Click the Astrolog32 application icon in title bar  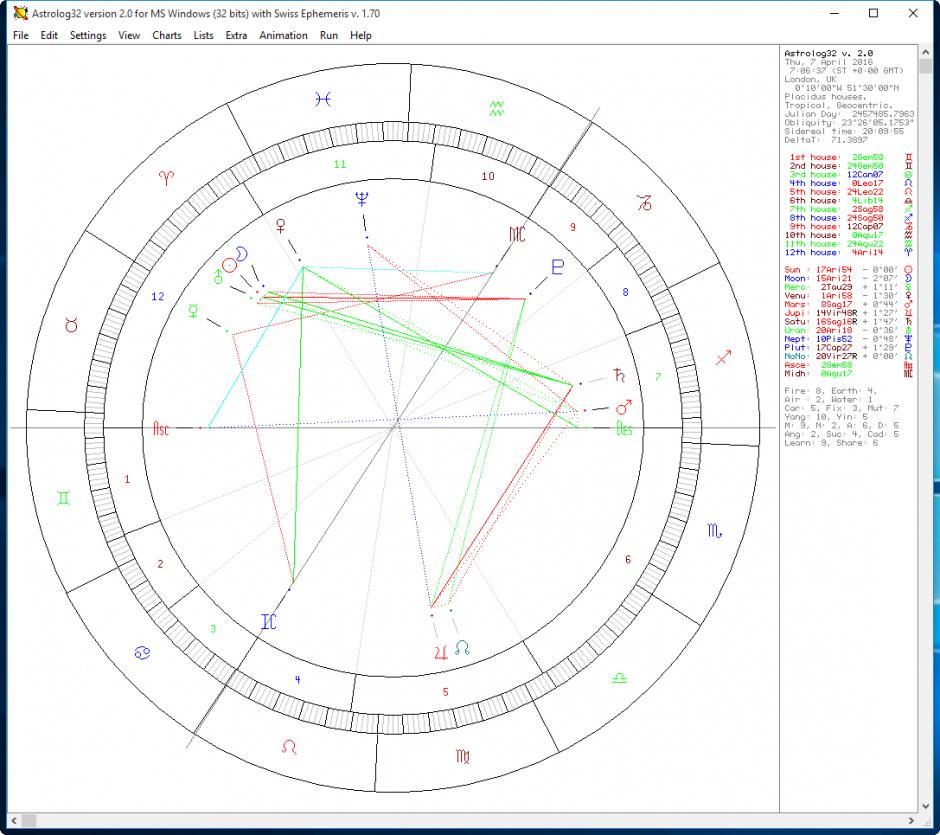coord(20,13)
